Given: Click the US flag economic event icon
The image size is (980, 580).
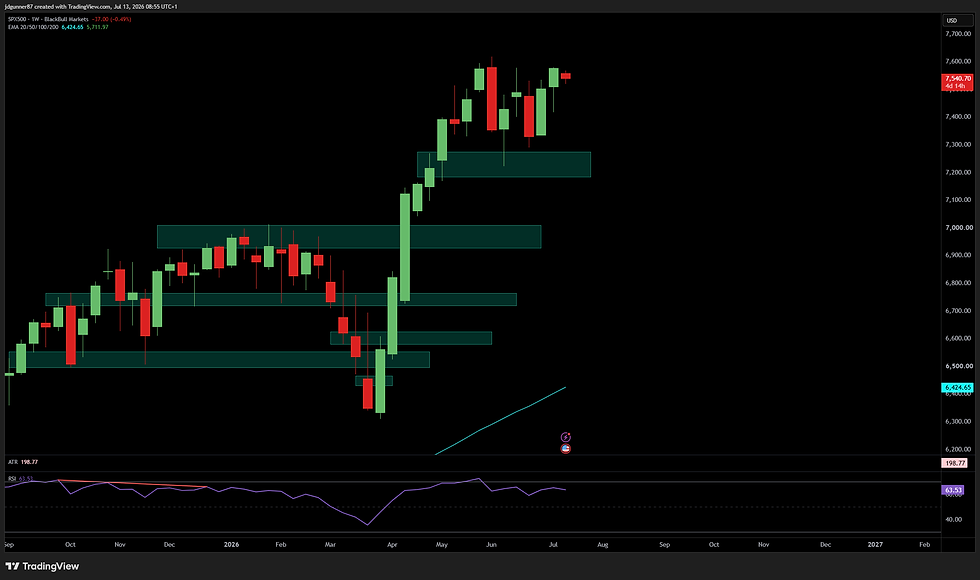Looking at the screenshot, I should tap(566, 448).
